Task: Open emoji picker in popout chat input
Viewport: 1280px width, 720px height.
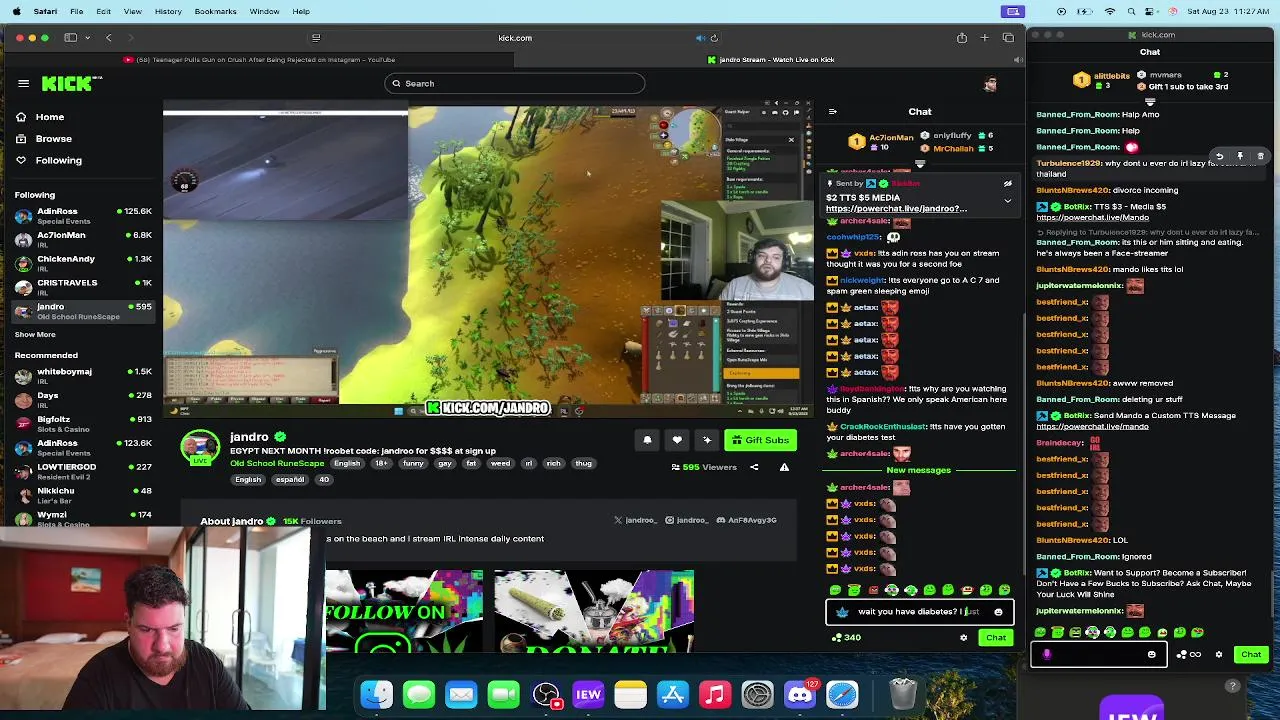Action: point(1152,655)
